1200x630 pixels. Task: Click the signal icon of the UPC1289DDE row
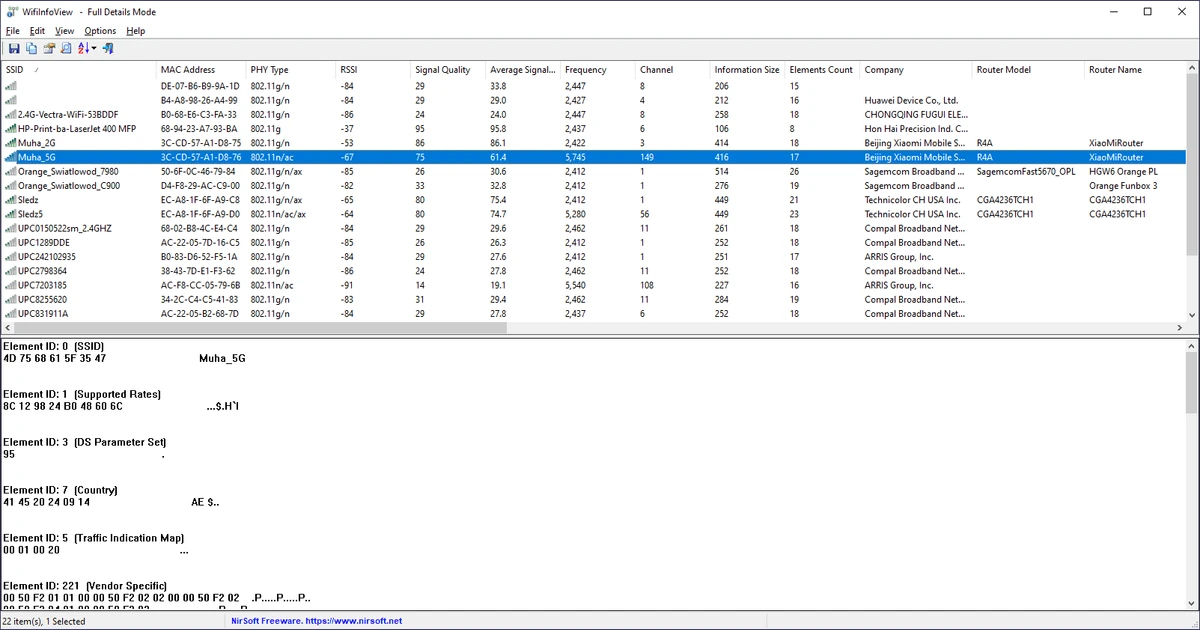pyautogui.click(x=10, y=242)
